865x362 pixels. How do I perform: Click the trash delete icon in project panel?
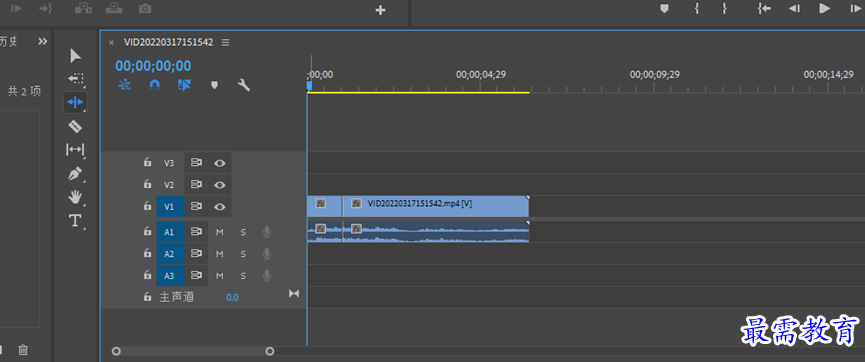point(23,349)
